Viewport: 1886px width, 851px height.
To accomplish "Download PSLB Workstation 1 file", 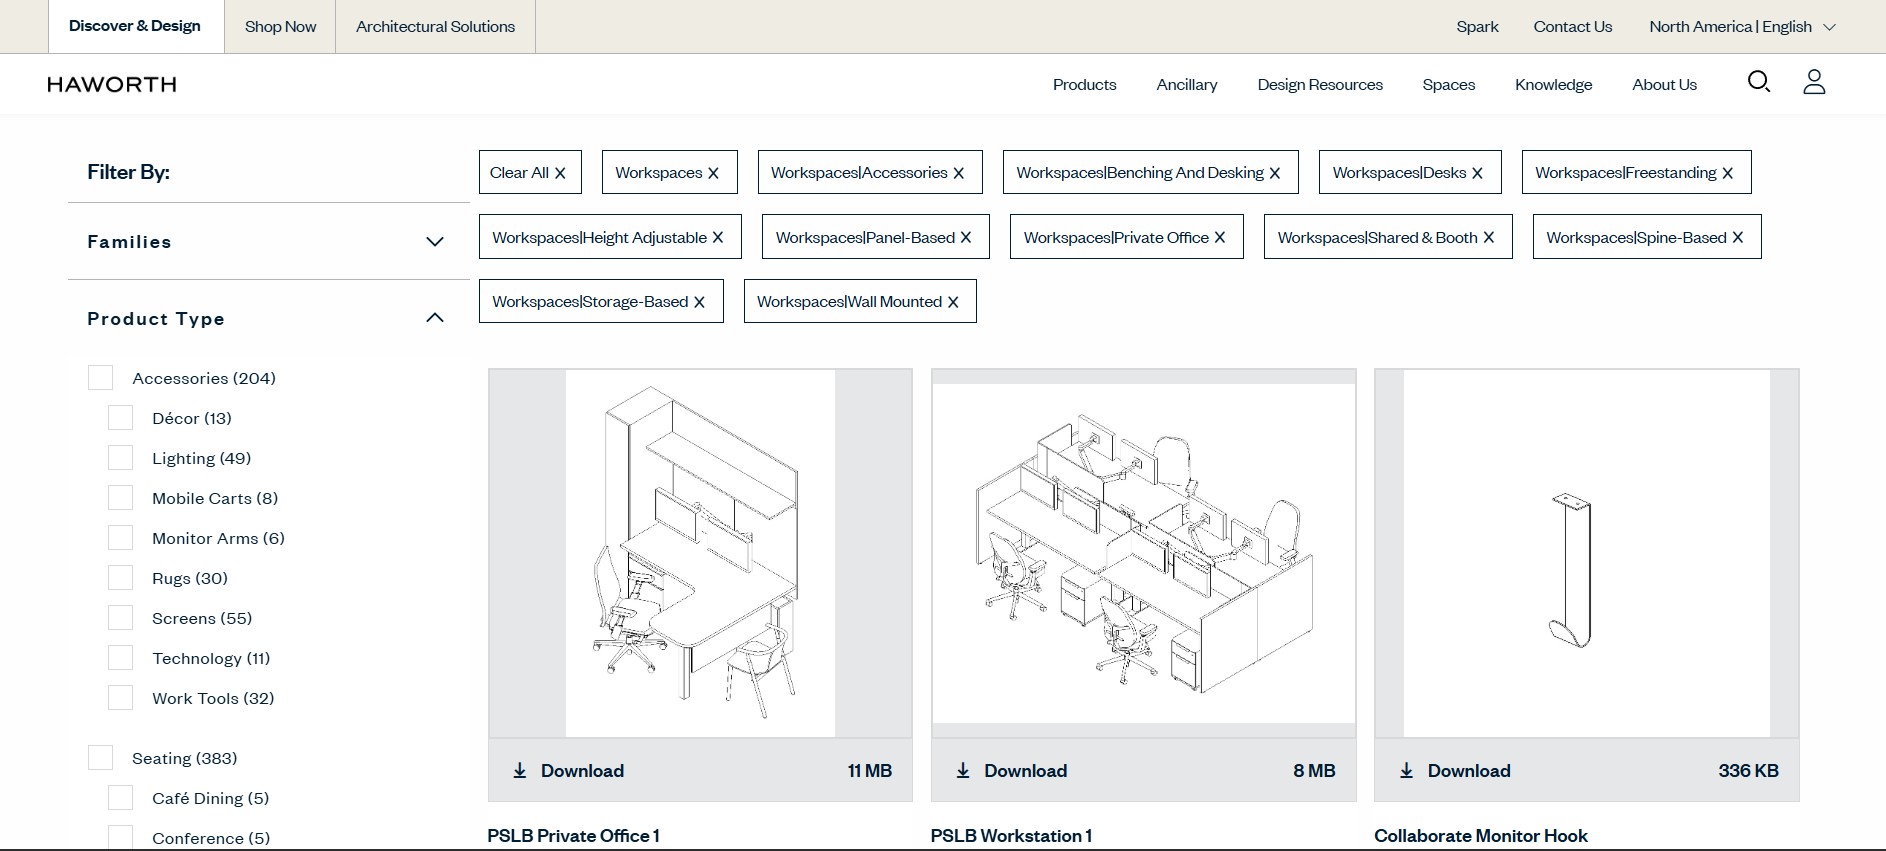I will (1143, 771).
